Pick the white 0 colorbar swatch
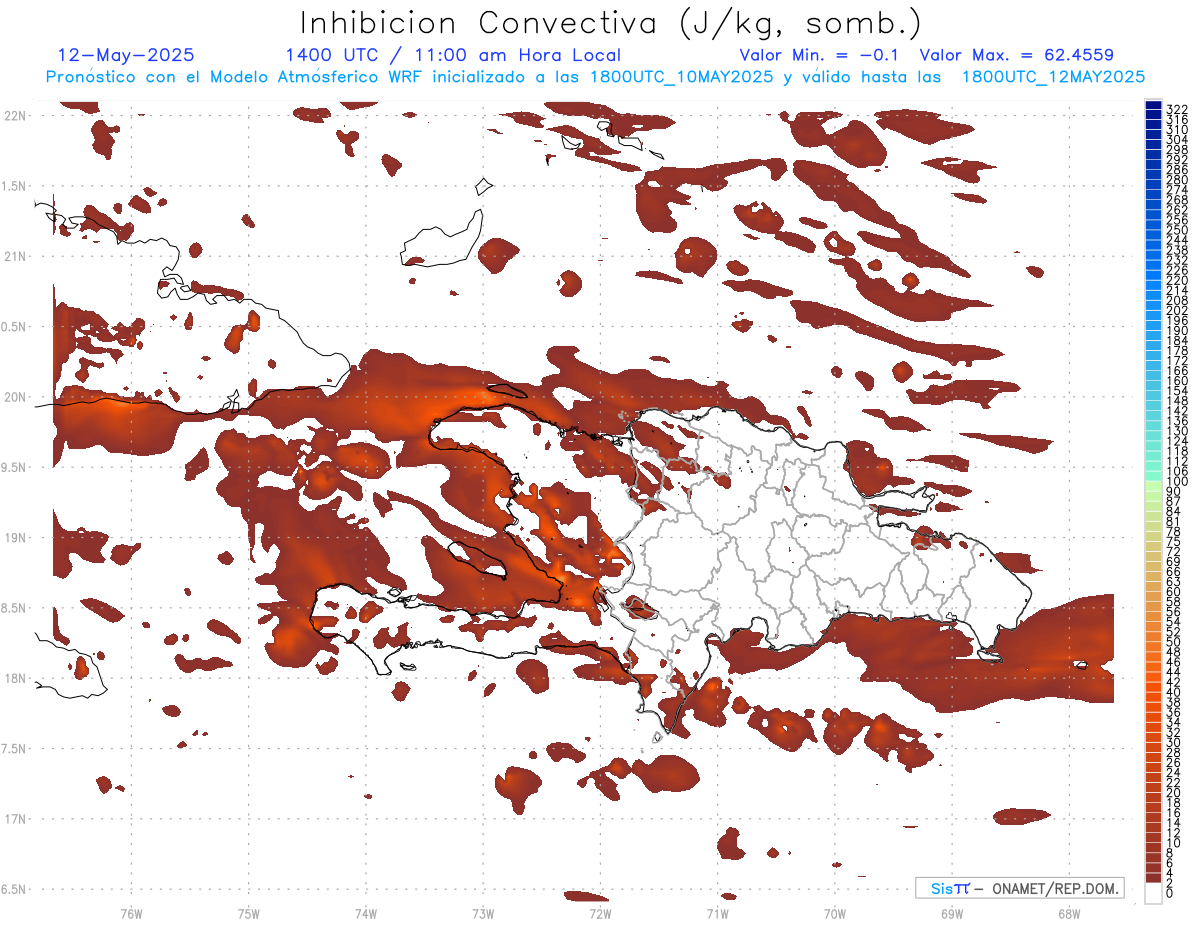The image size is (1200, 927). click(1153, 893)
